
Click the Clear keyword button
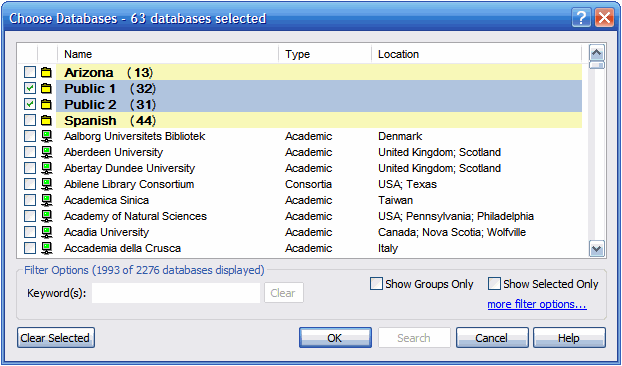point(284,293)
